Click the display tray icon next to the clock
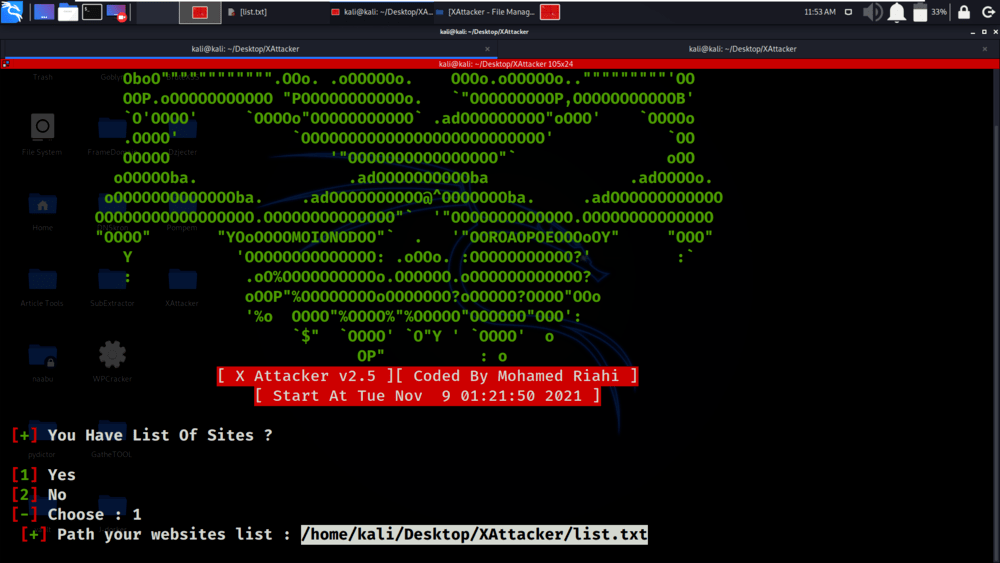Image resolution: width=1000 pixels, height=563 pixels. (848, 11)
